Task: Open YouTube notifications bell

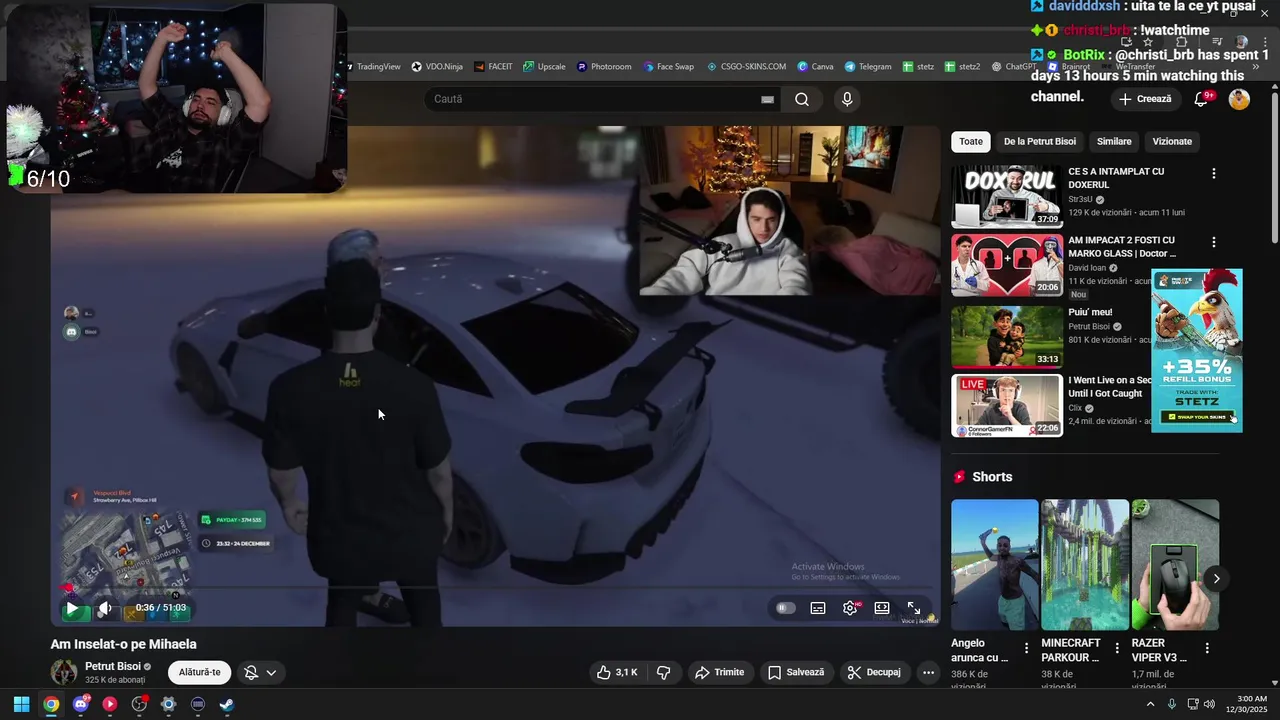Action: [1202, 99]
